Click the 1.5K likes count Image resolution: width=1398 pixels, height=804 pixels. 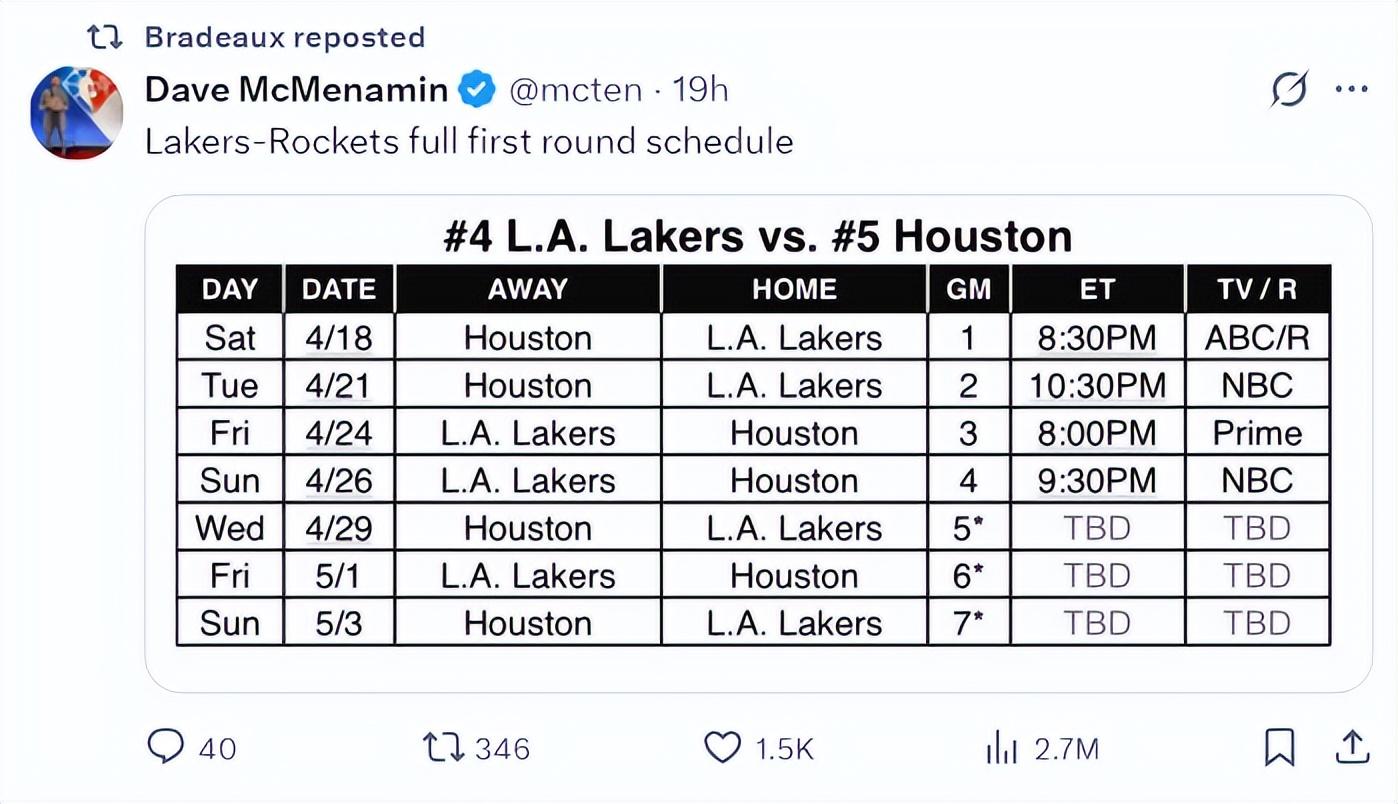(x=784, y=748)
